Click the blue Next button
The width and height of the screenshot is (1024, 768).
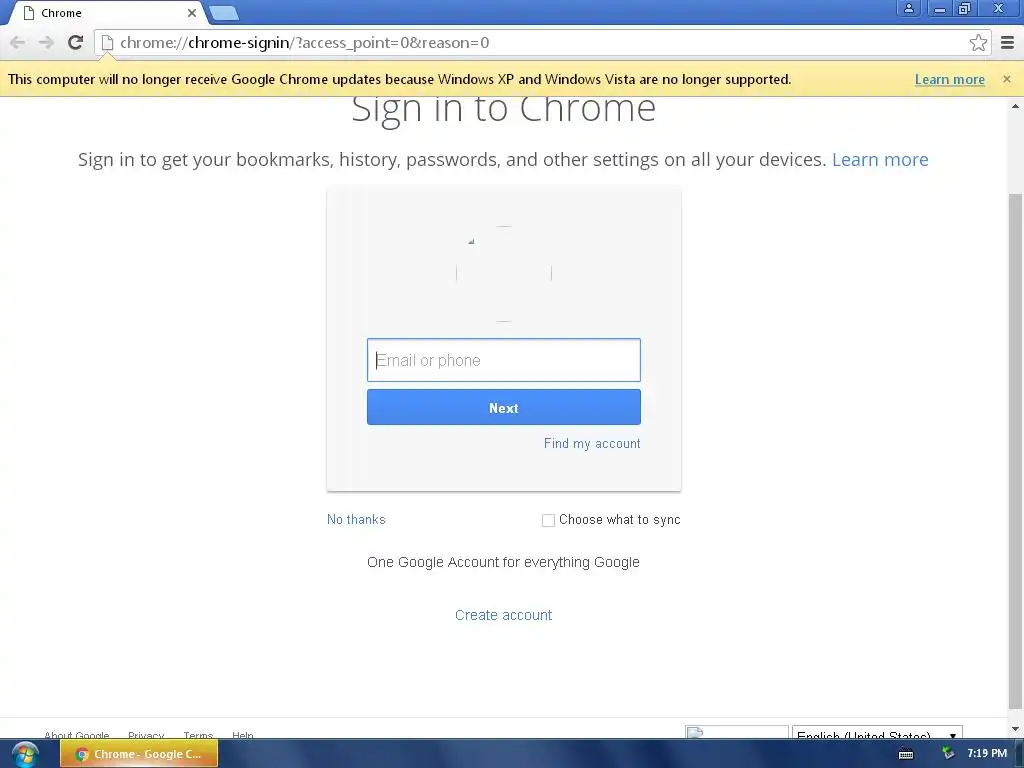pos(504,407)
